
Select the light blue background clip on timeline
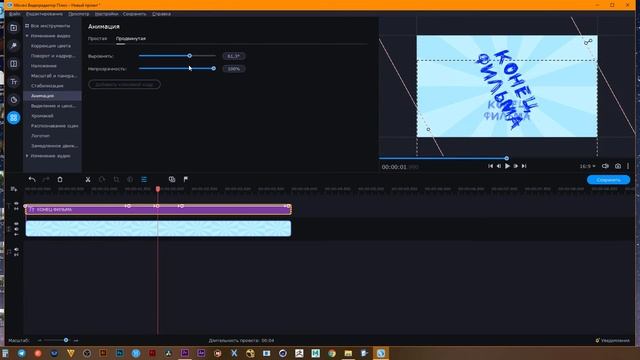158,229
